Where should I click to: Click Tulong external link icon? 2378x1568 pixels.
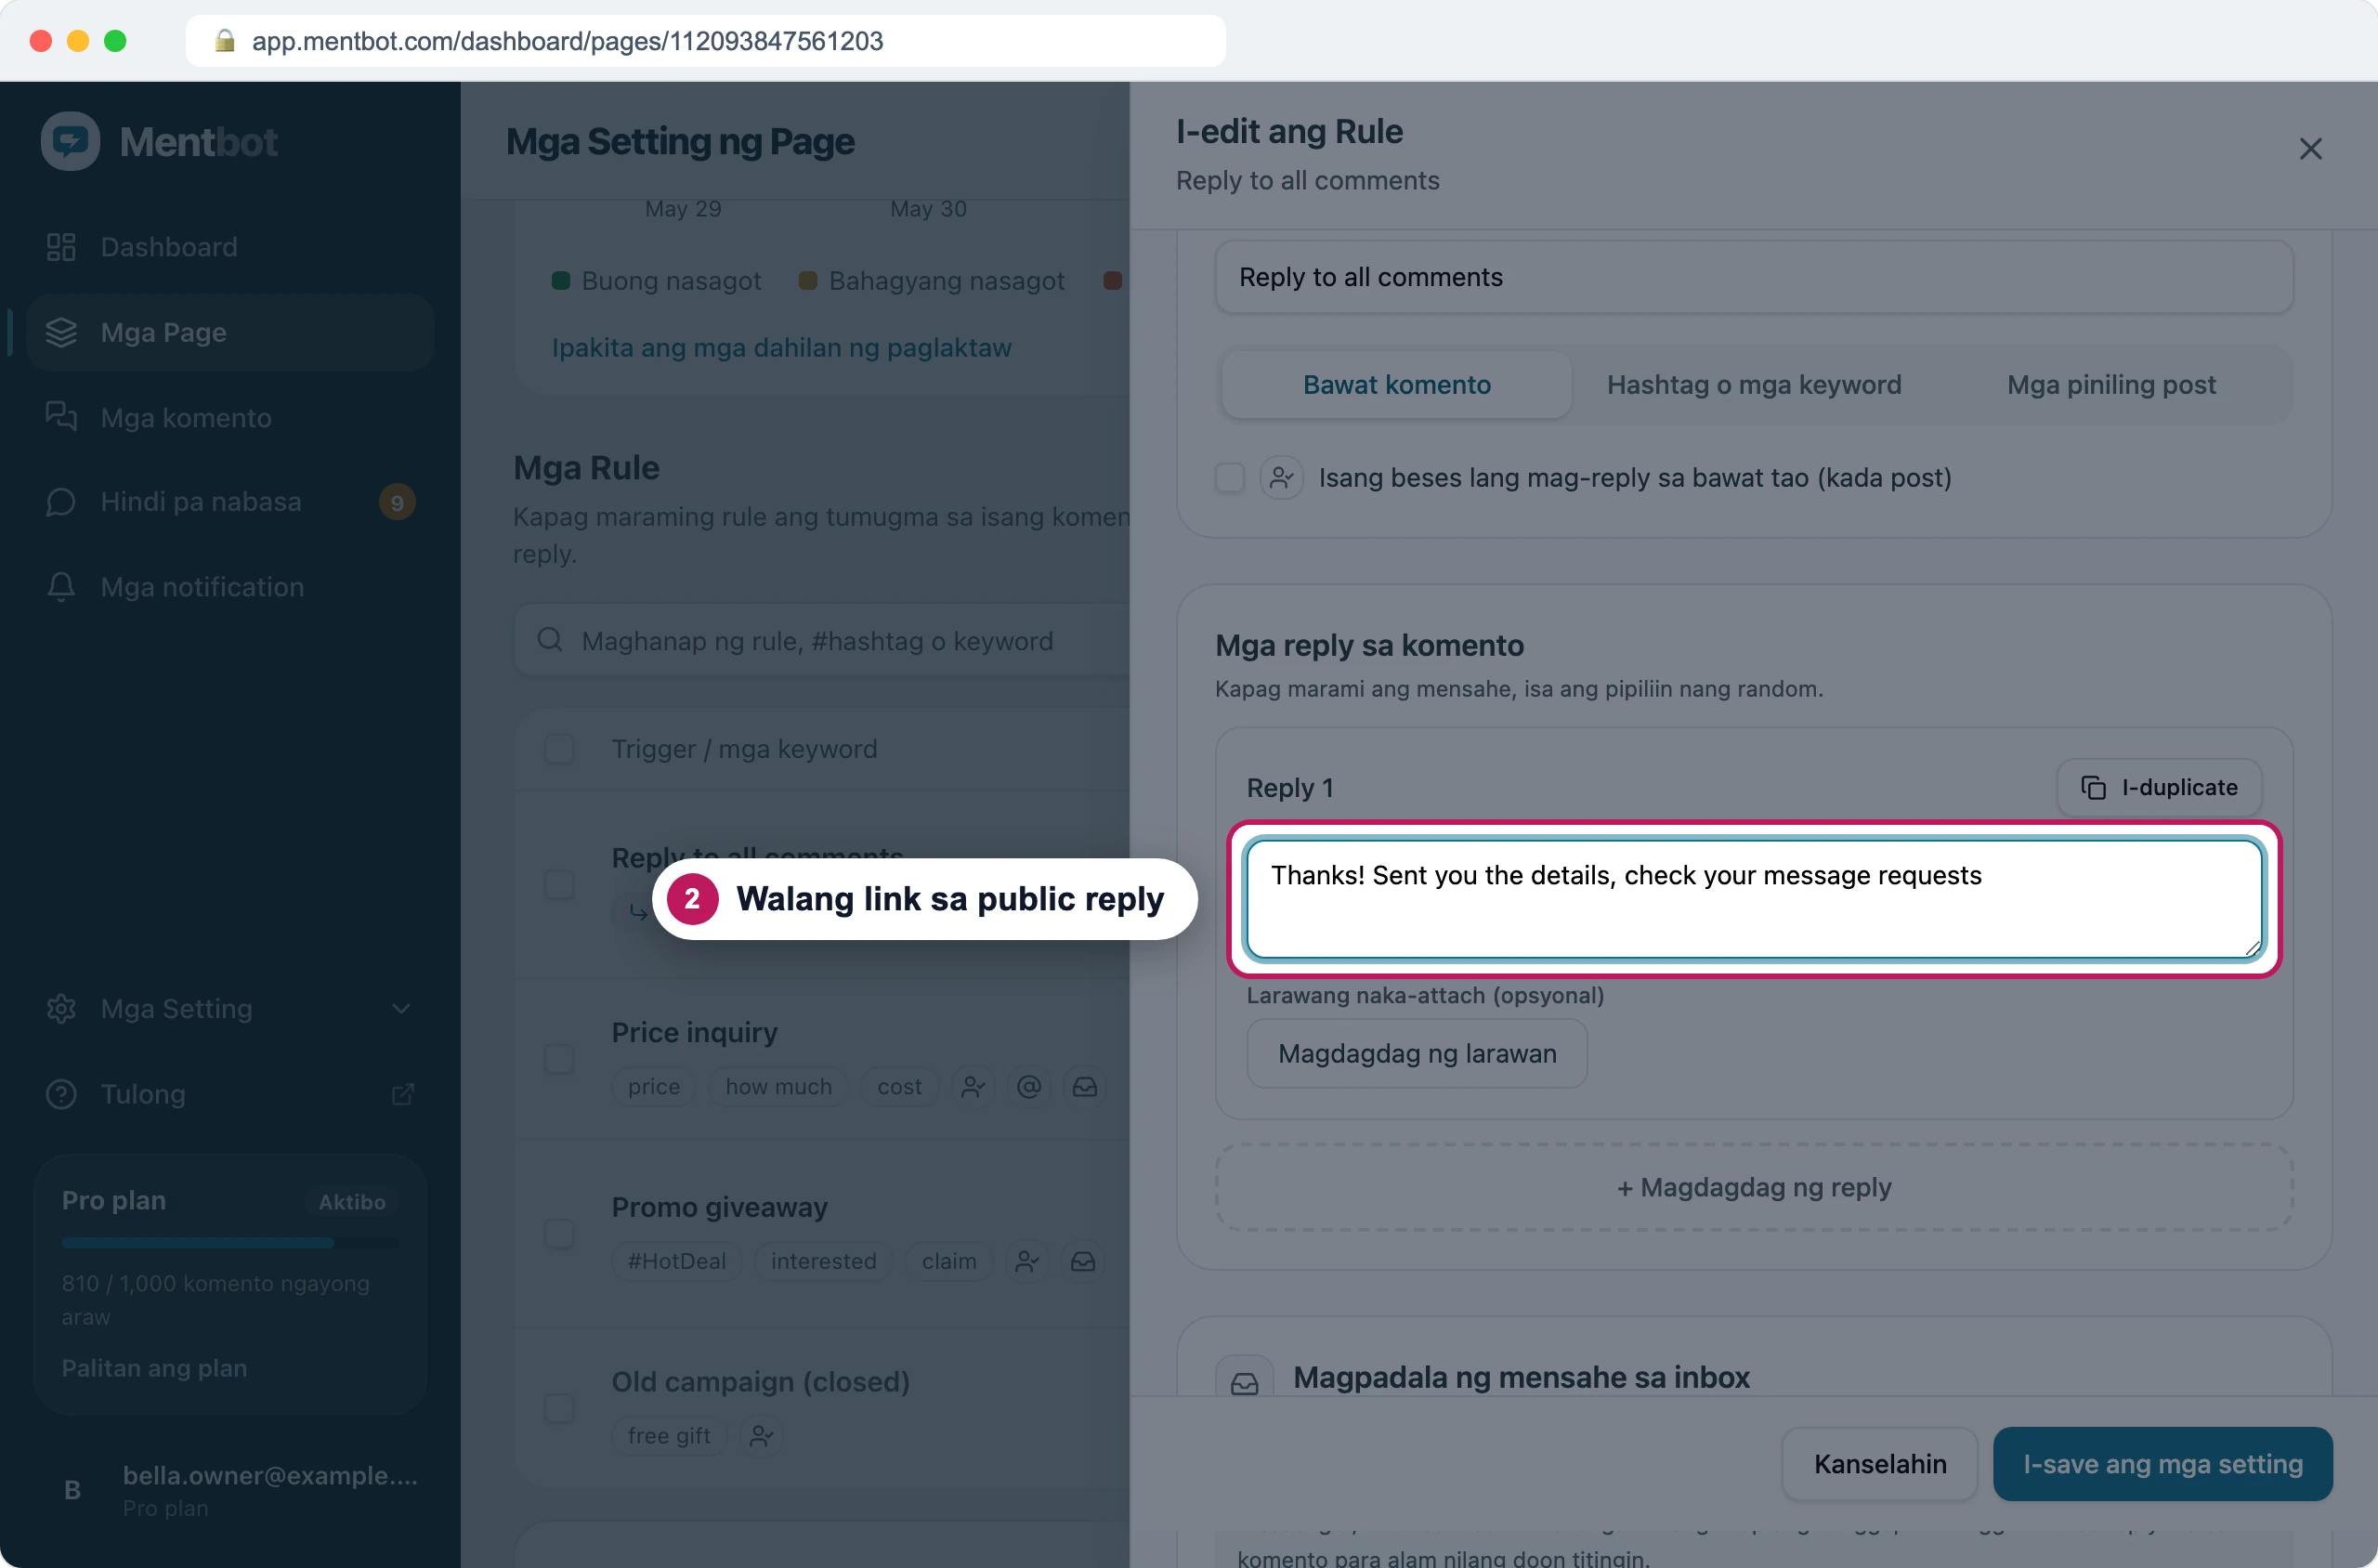402,1094
